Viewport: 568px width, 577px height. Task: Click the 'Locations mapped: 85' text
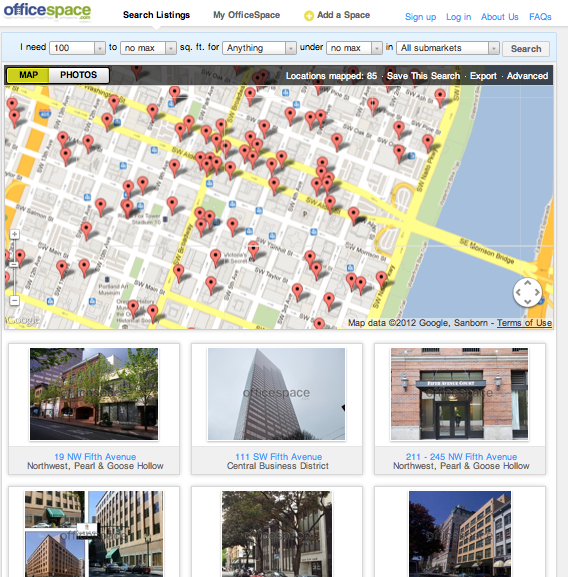[x=331, y=76]
